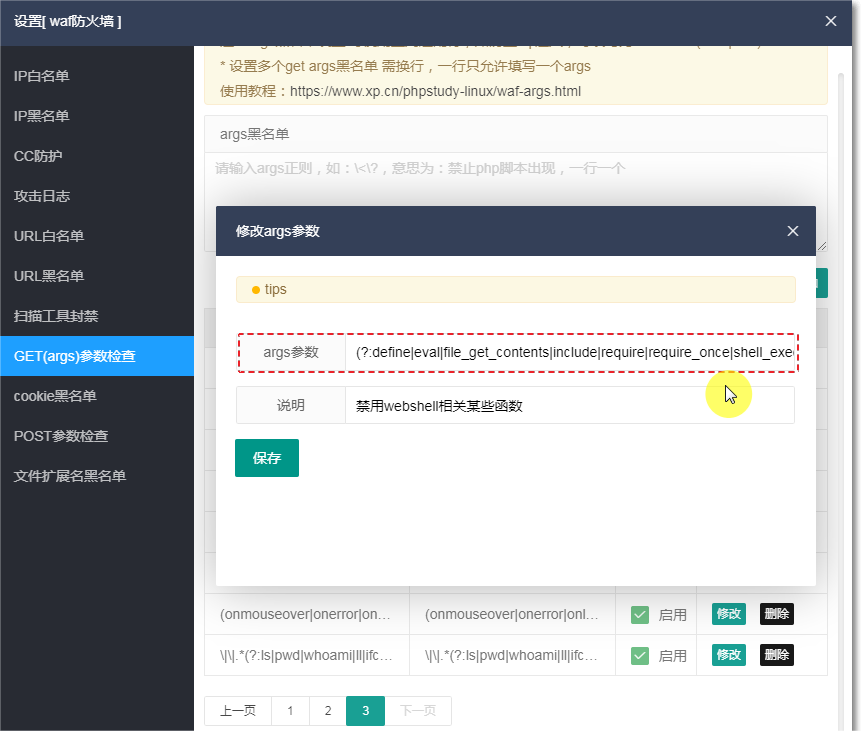Go to 扫描工具封禁 section
This screenshot has height=731, width=861.
pyautogui.click(x=97, y=316)
